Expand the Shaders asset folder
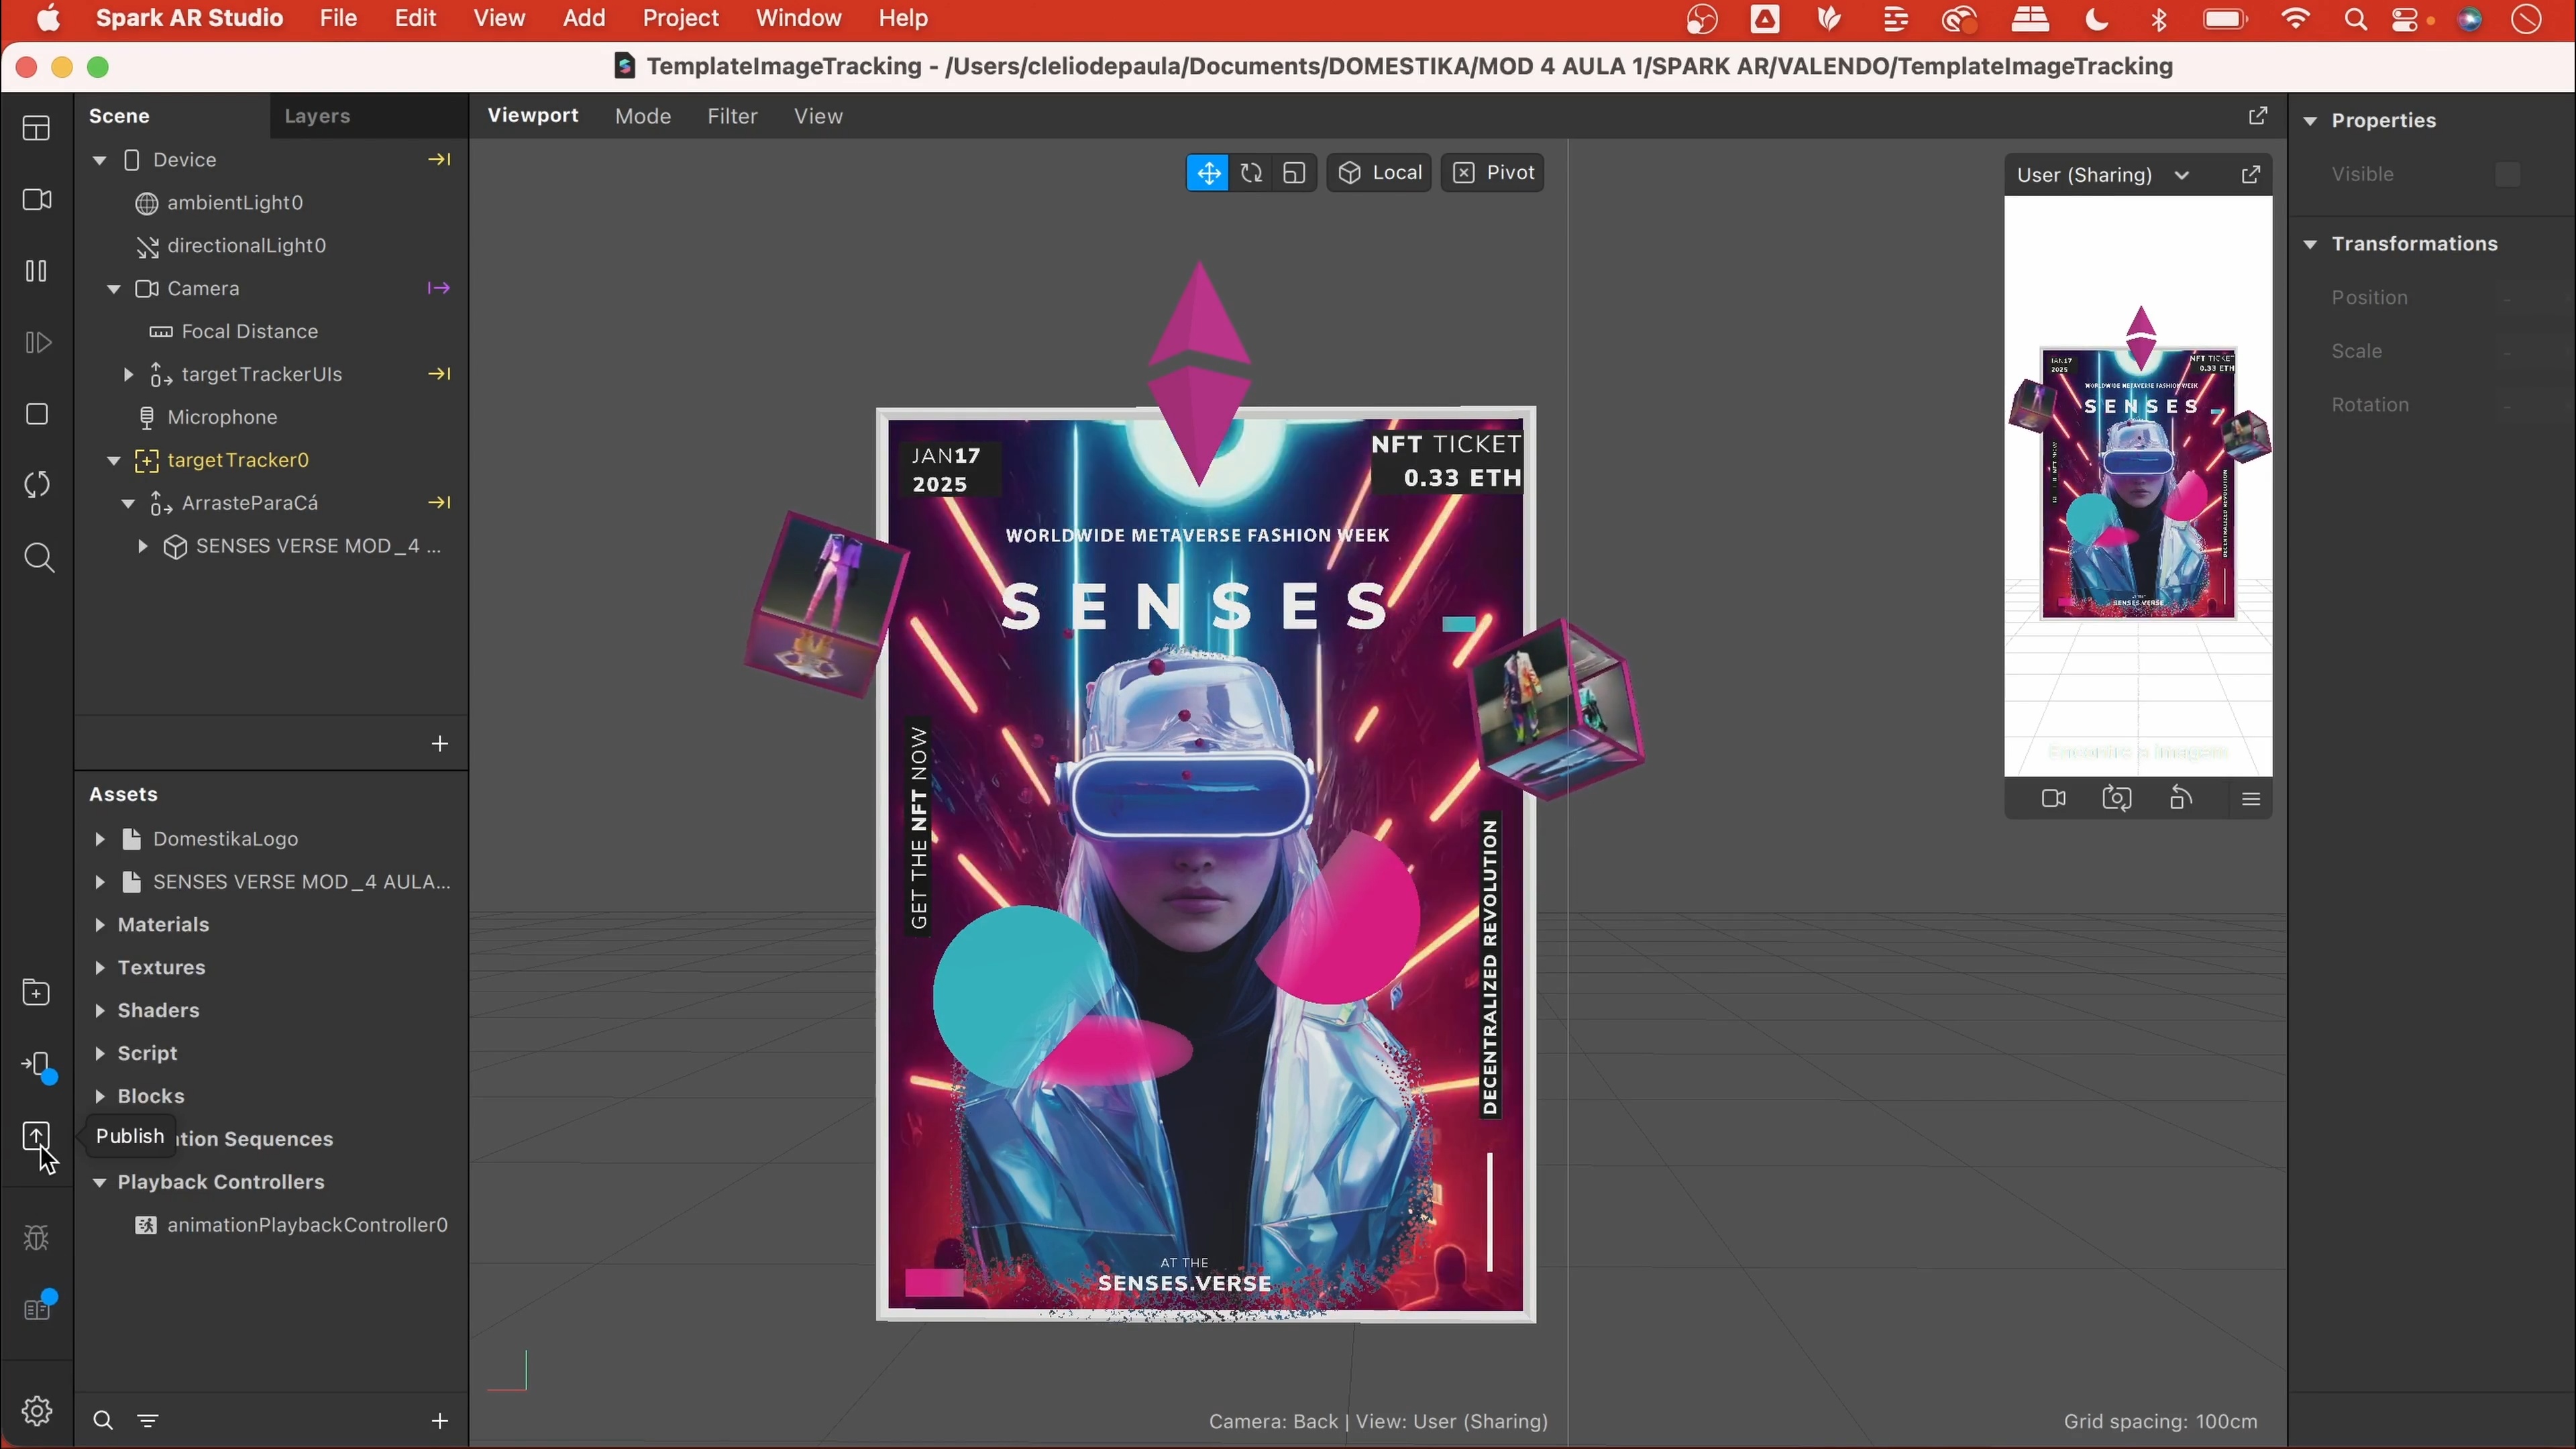This screenshot has width=2576, height=1449. (x=99, y=1011)
